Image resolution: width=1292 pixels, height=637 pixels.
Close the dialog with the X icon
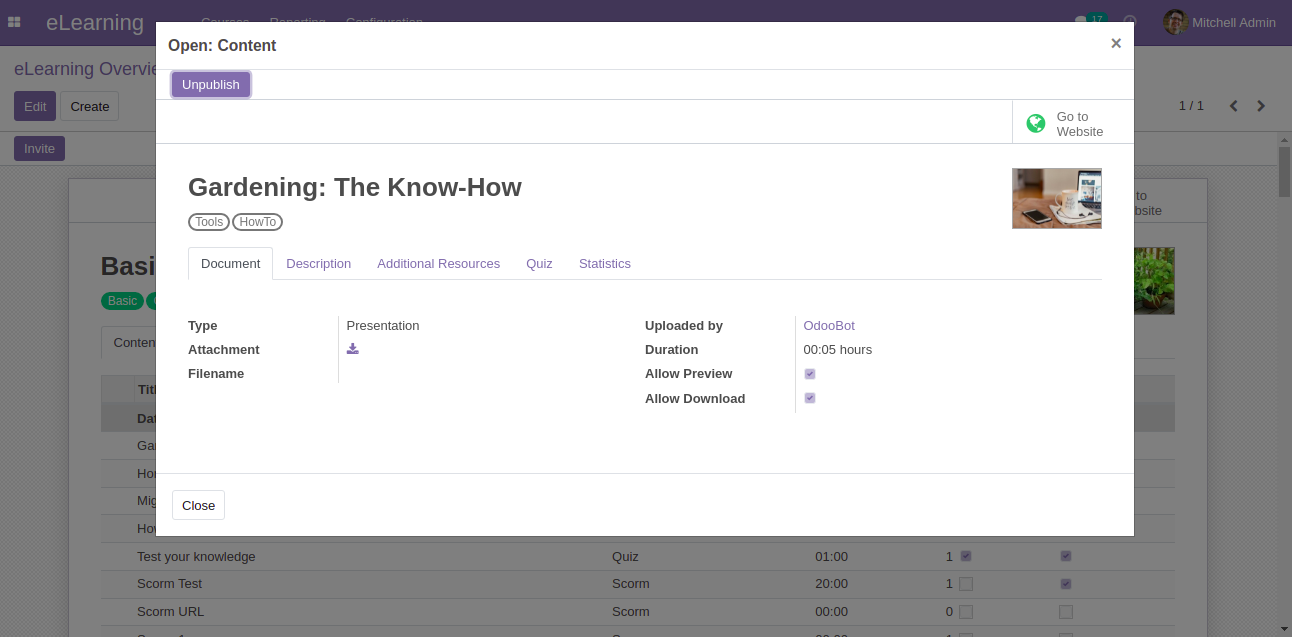tap(1116, 43)
